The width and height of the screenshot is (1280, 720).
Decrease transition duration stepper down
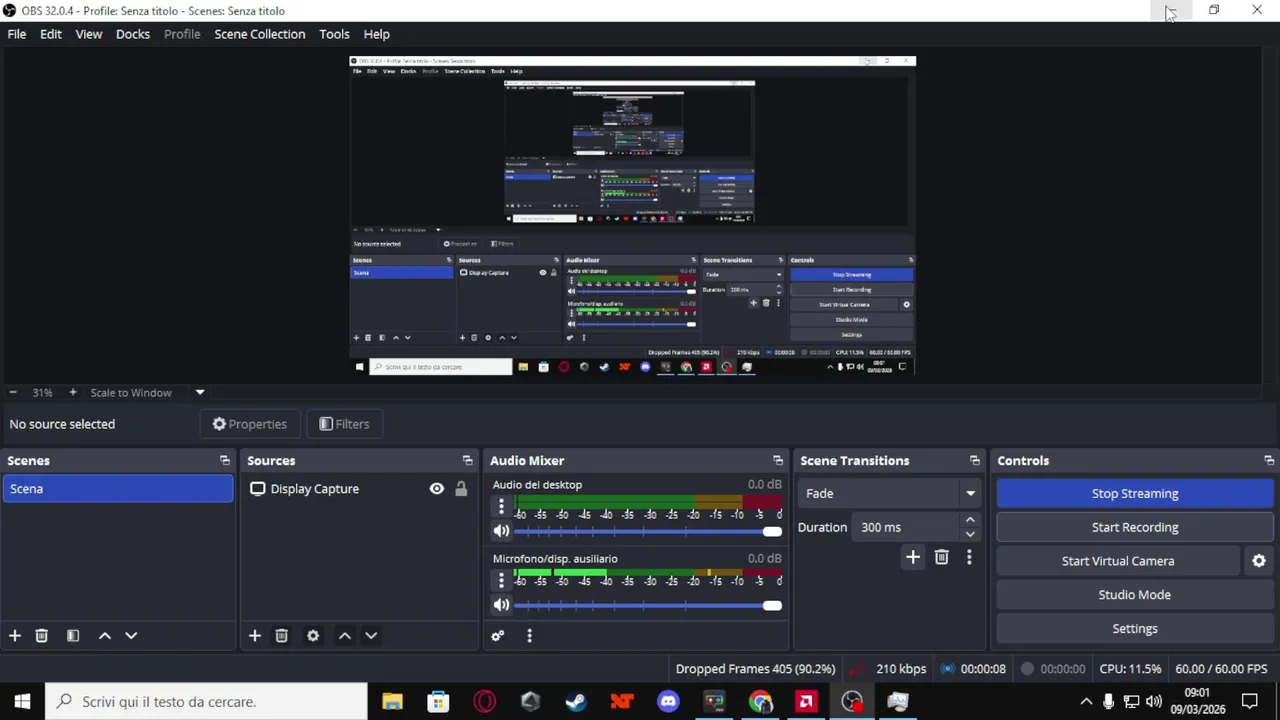(969, 534)
